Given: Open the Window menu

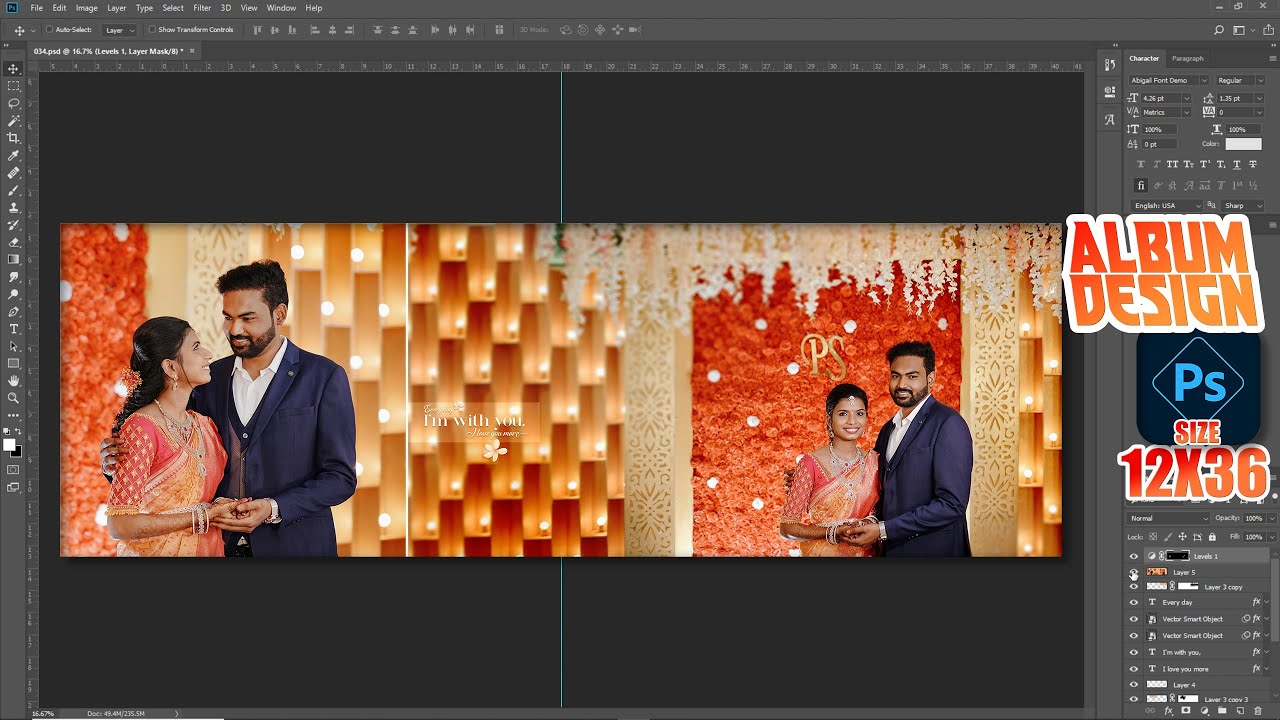Looking at the screenshot, I should coord(281,8).
